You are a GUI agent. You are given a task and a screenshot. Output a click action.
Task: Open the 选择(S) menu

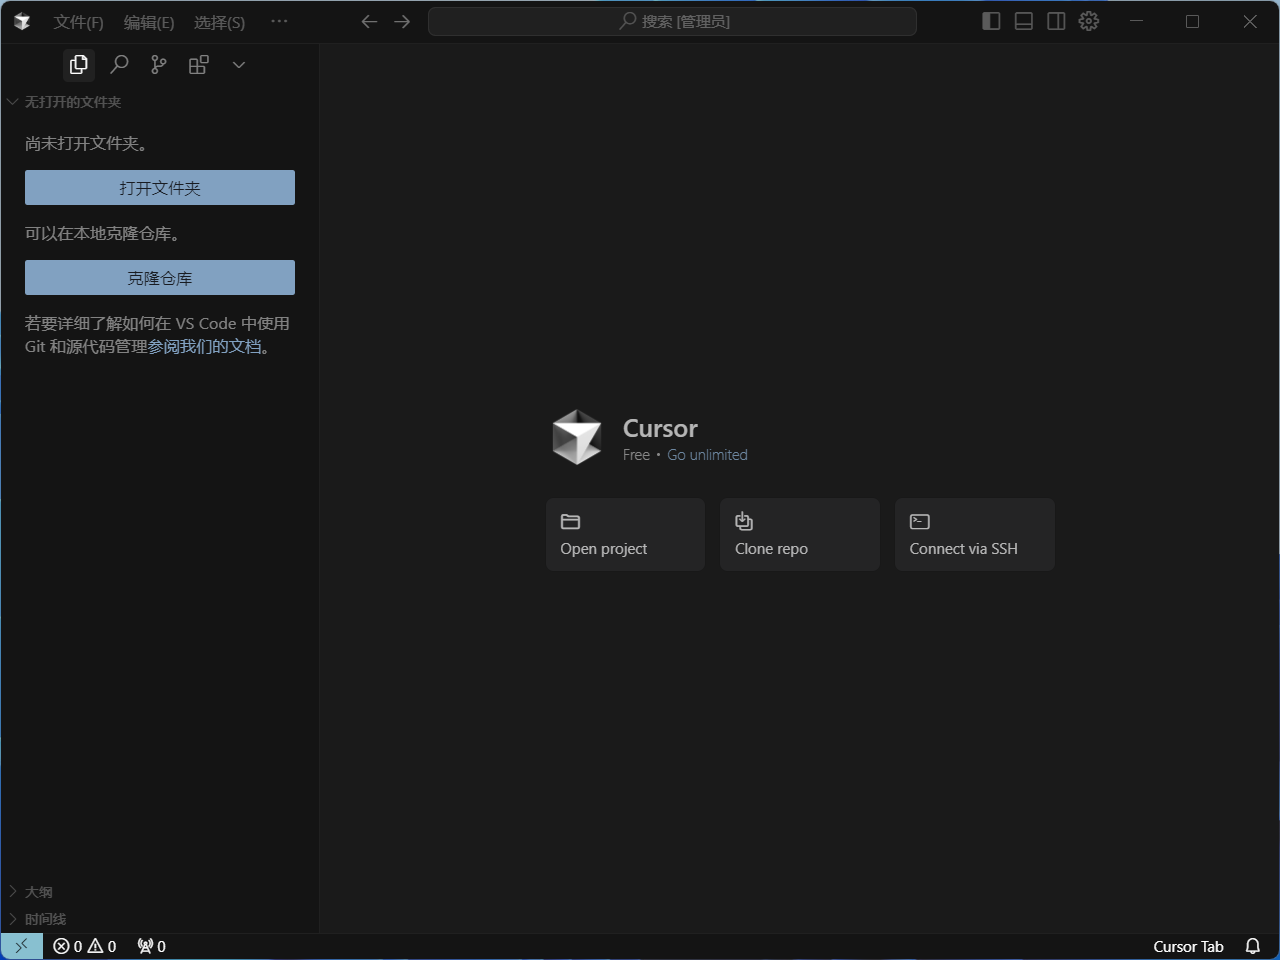coord(219,22)
